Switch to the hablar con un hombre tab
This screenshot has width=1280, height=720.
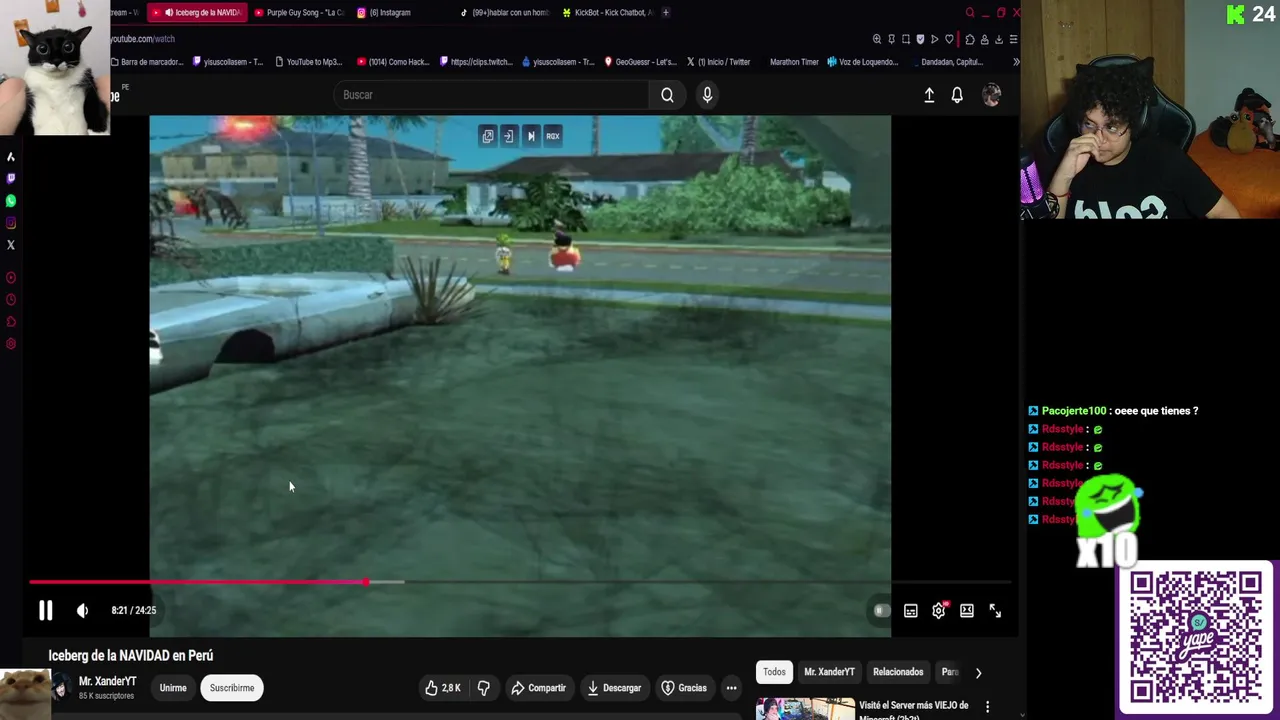click(x=505, y=13)
